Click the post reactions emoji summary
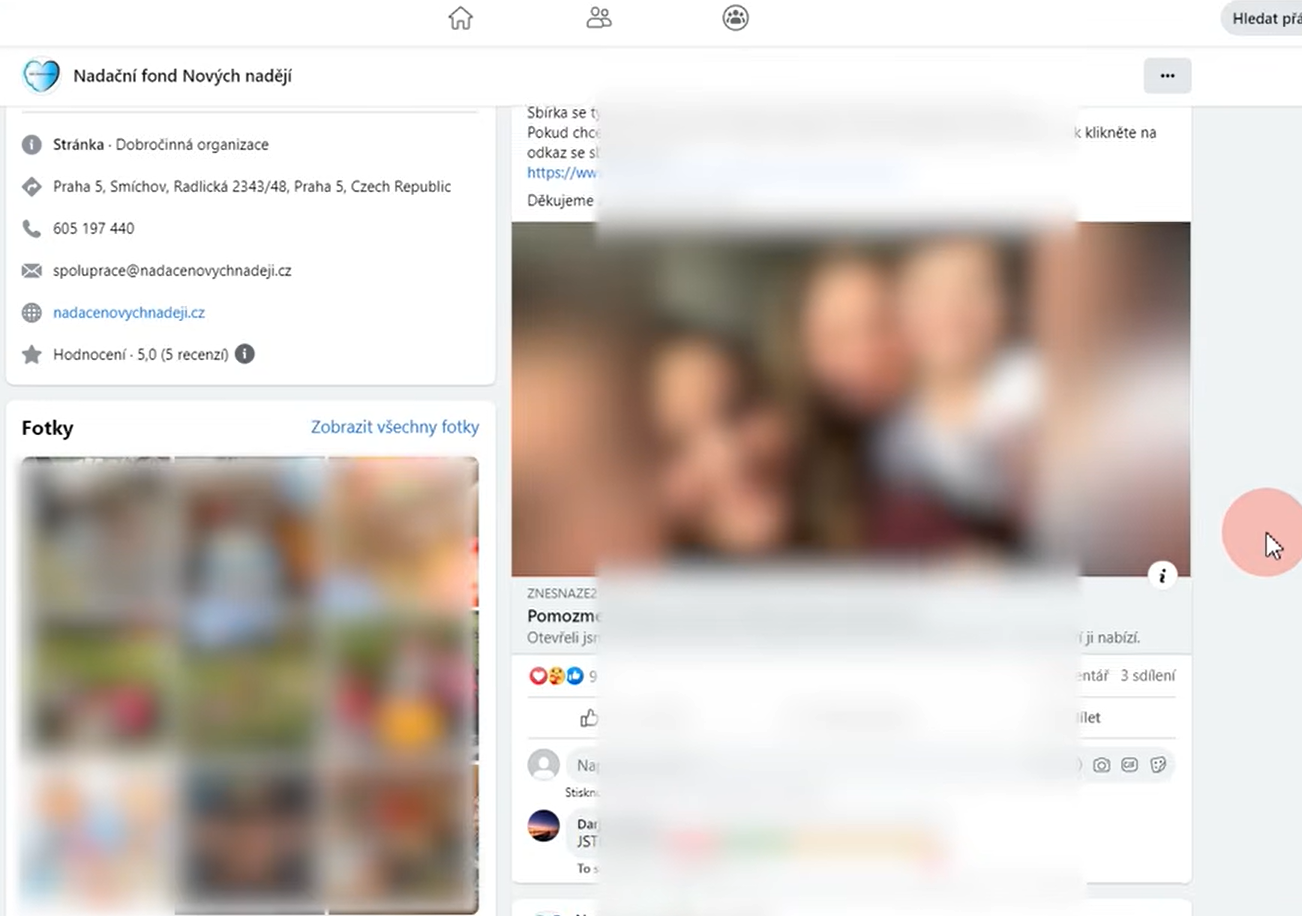Screen dimensions: 1302x916 click(x=556, y=676)
